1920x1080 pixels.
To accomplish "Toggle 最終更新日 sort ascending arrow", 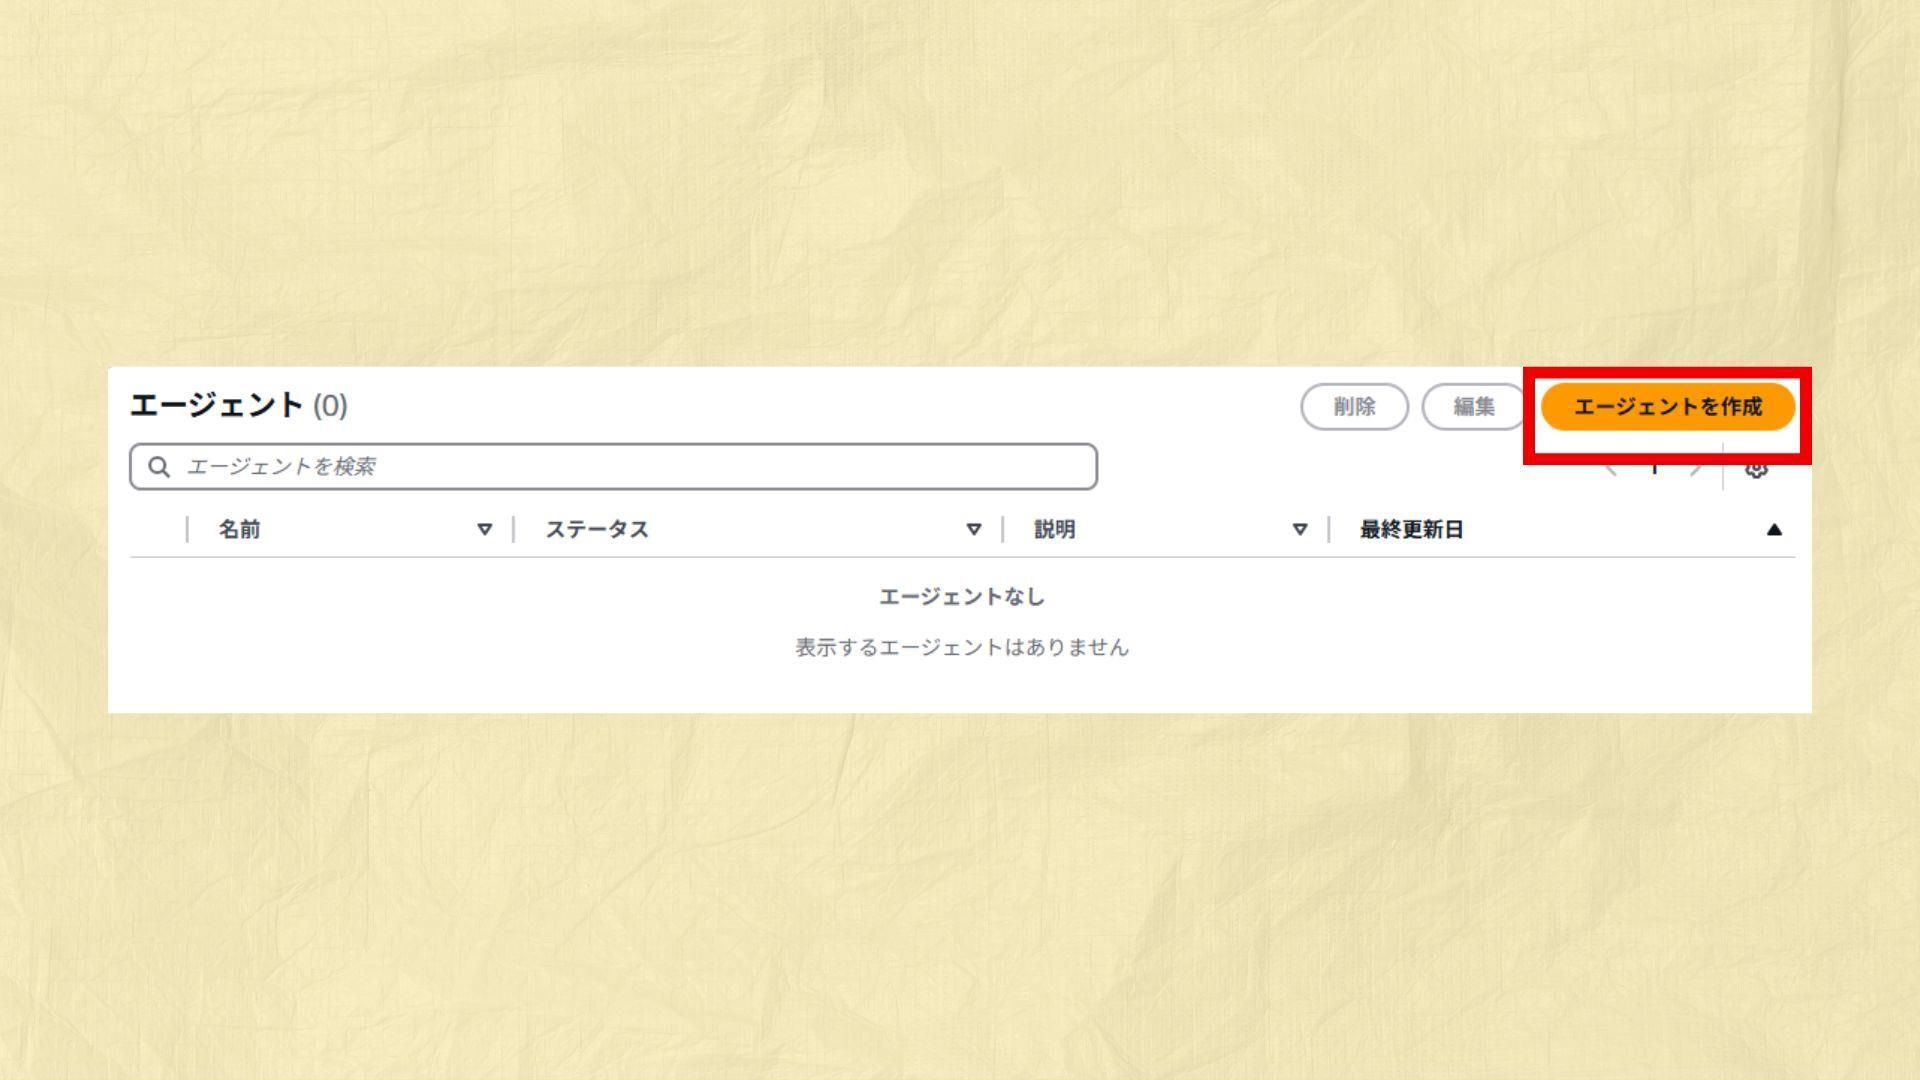I will [1774, 530].
